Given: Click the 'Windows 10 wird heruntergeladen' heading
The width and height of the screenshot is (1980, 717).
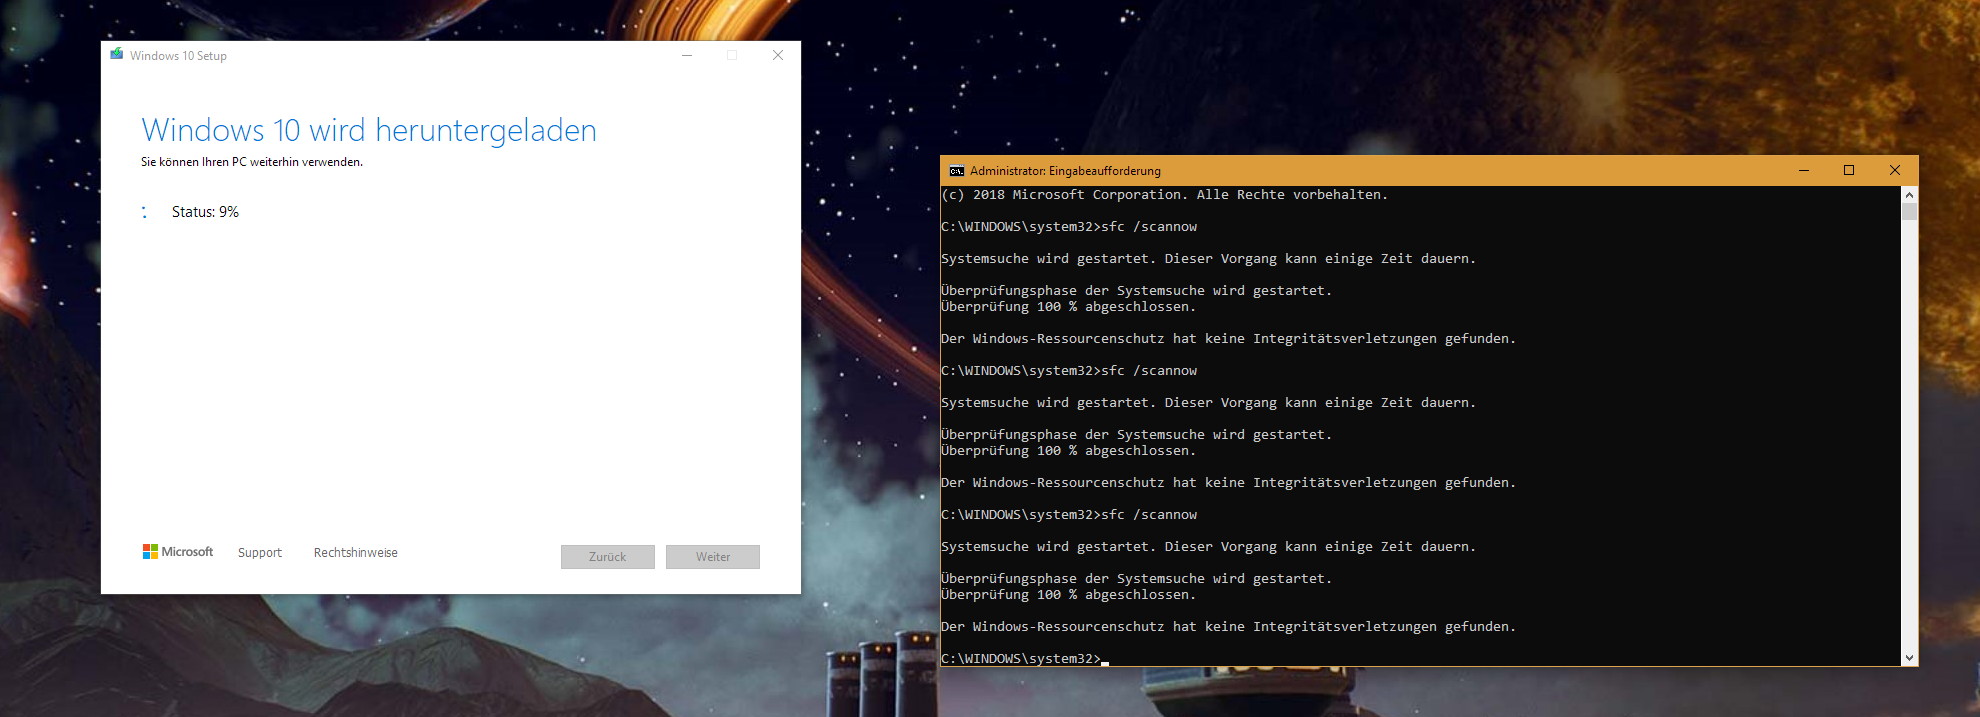Looking at the screenshot, I should 369,130.
